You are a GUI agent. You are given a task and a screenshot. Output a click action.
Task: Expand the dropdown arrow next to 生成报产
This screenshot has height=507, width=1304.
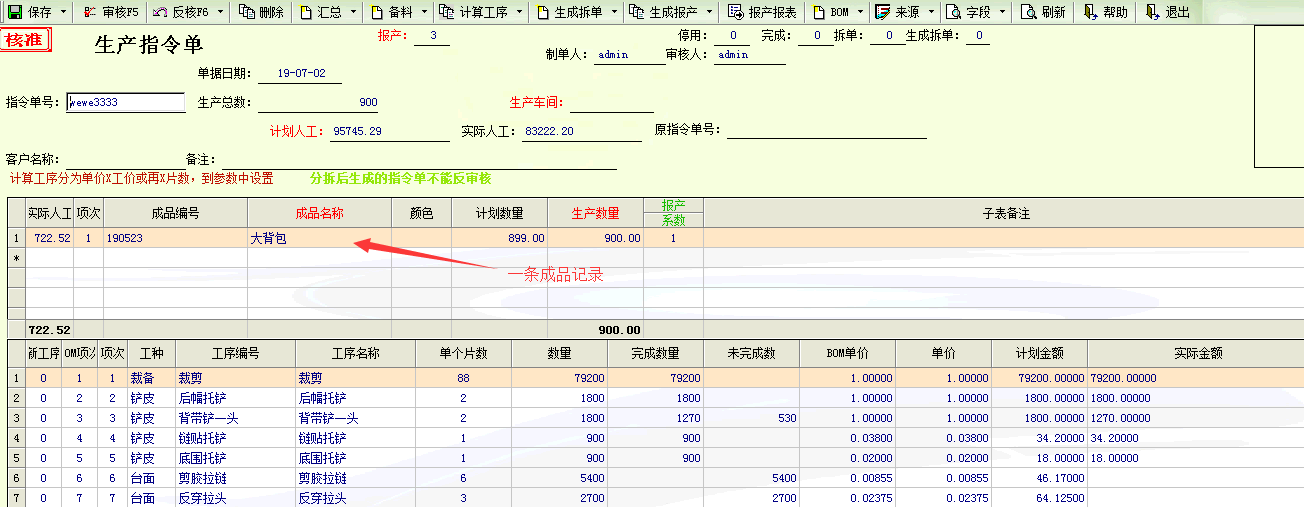click(708, 12)
